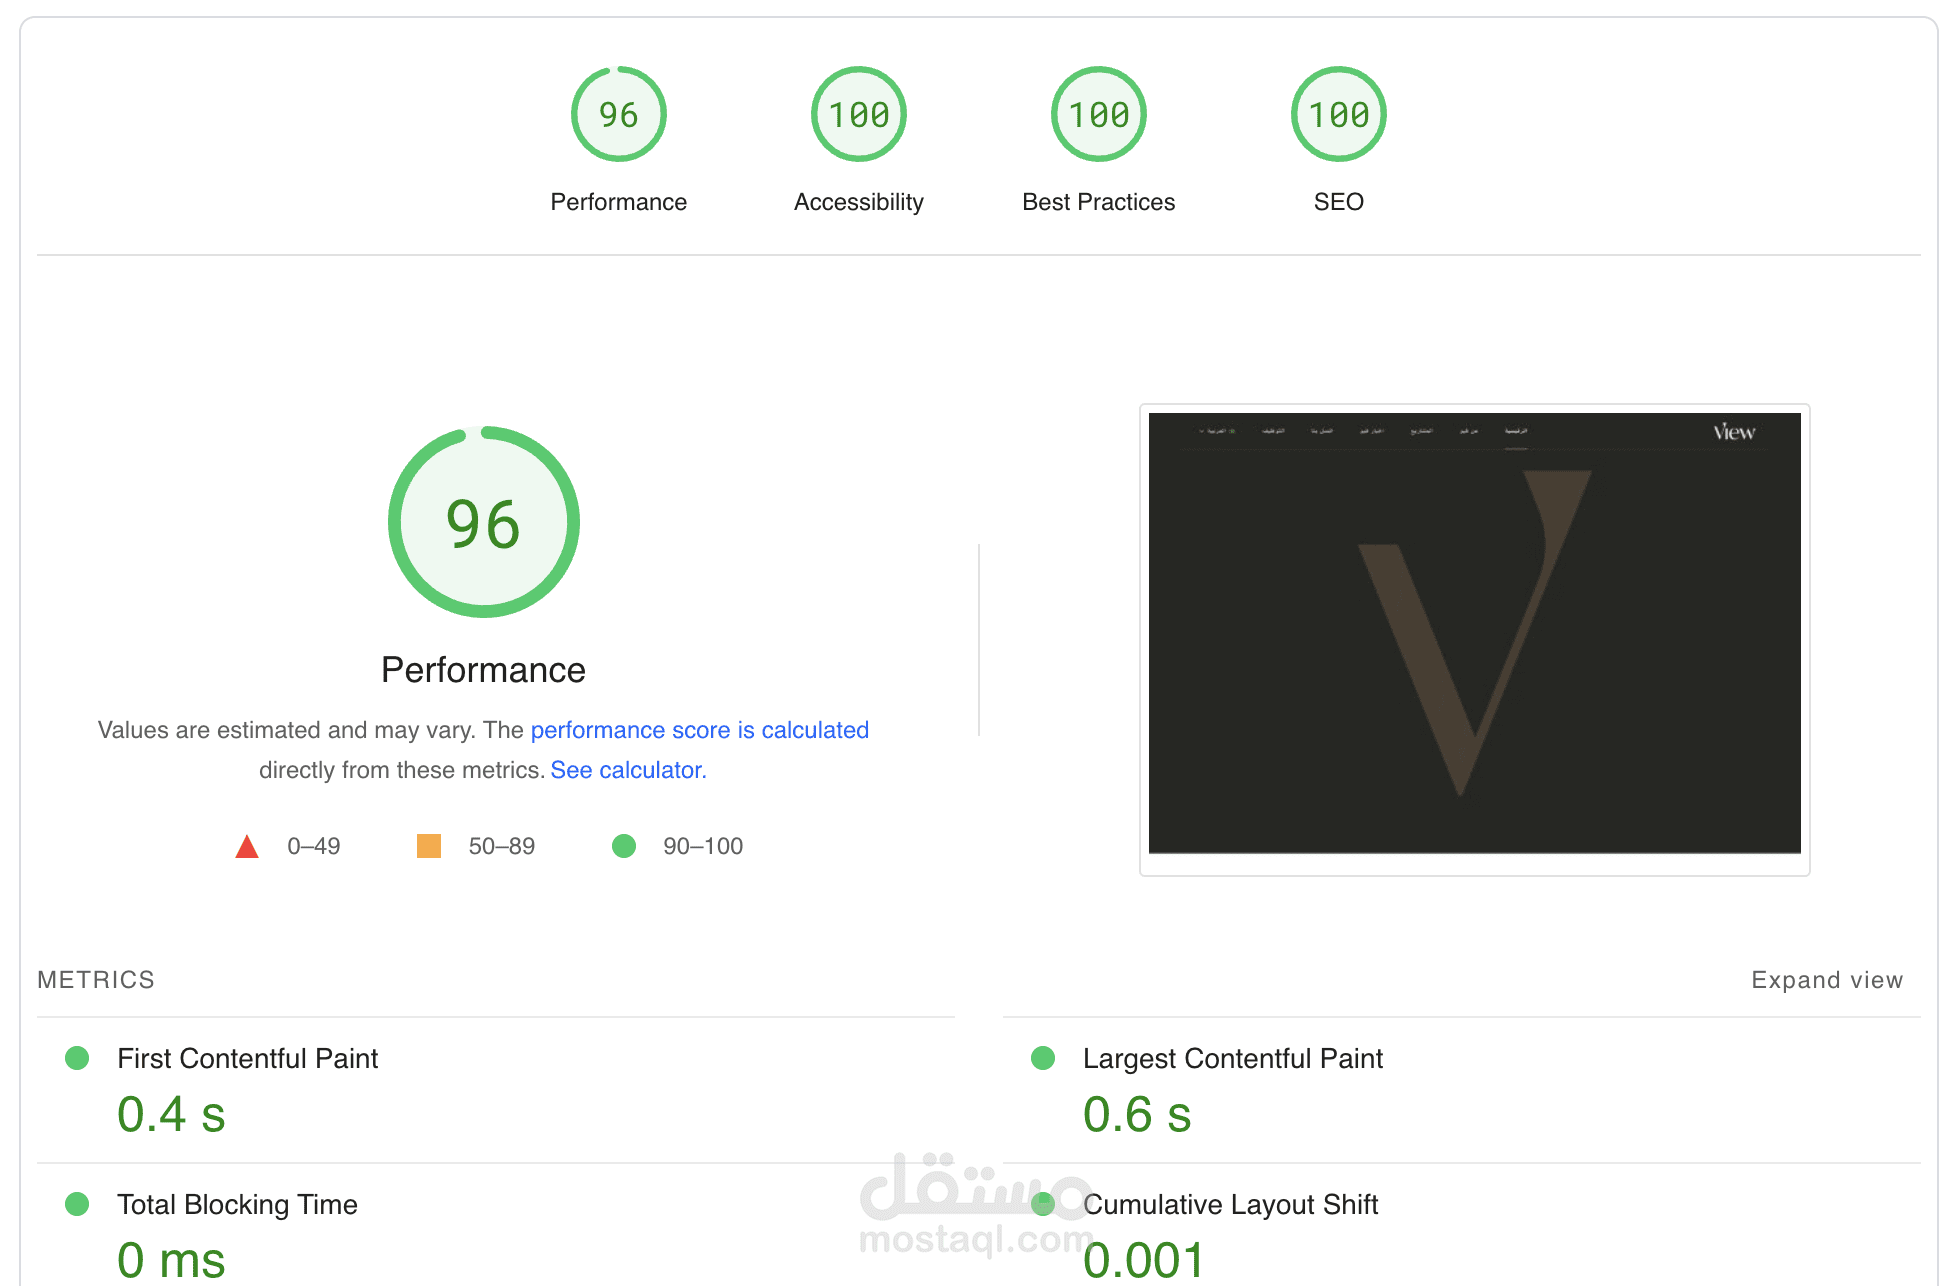
Task: Expand the Total Blocking Time metric
Action: pyautogui.click(x=237, y=1204)
